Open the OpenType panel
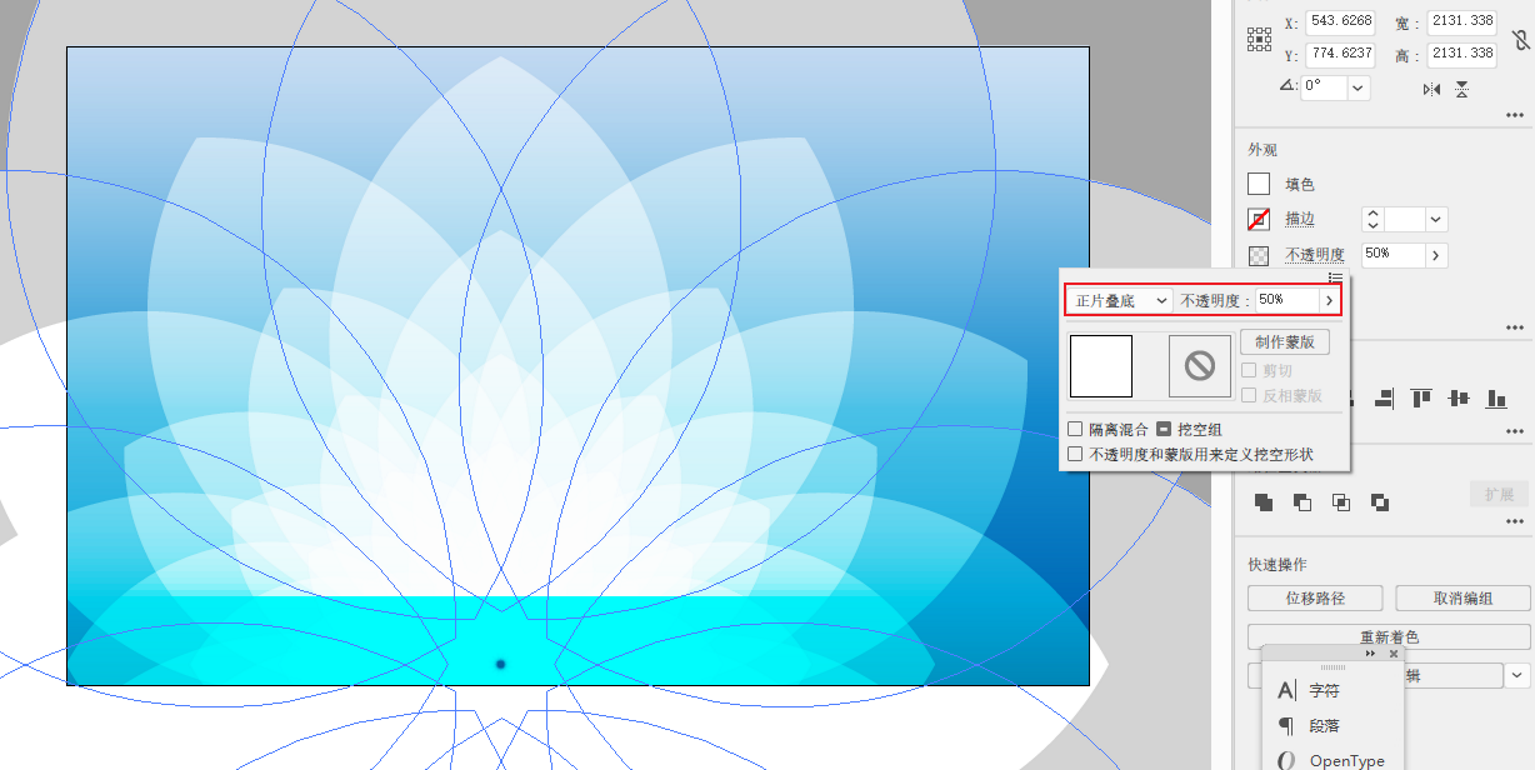This screenshot has height=770, width=1535. [1333, 761]
